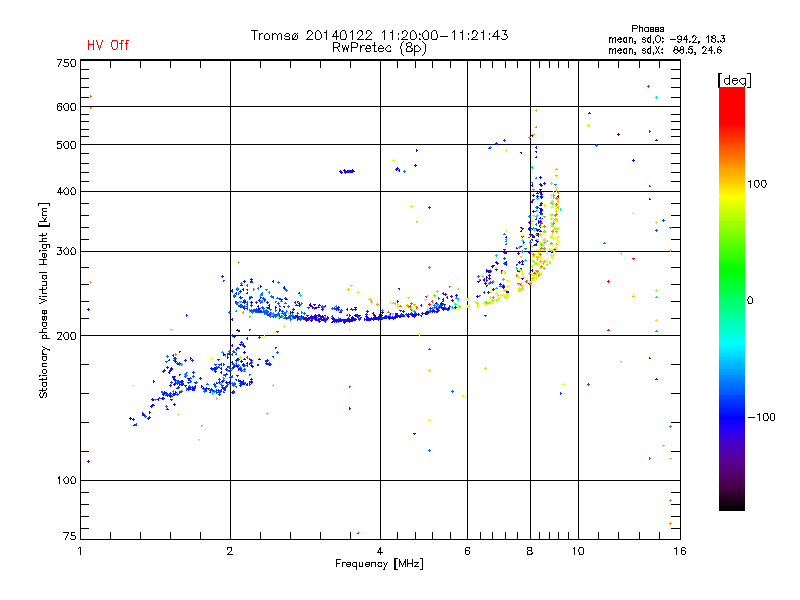
Task: Click the y-axis '500' tick label
Action: click(x=66, y=145)
